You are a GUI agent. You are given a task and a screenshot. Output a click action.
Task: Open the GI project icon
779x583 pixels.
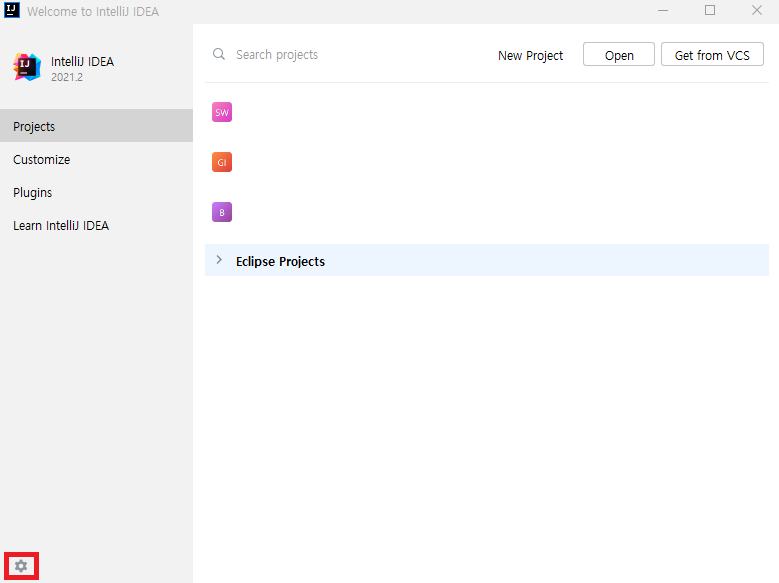coord(222,162)
